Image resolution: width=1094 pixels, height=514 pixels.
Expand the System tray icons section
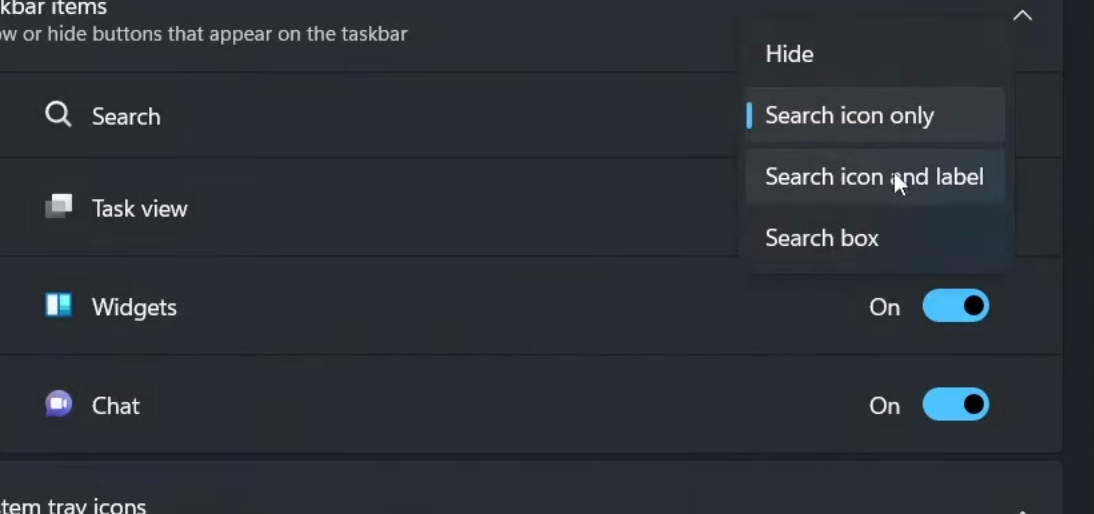pos(1022,508)
